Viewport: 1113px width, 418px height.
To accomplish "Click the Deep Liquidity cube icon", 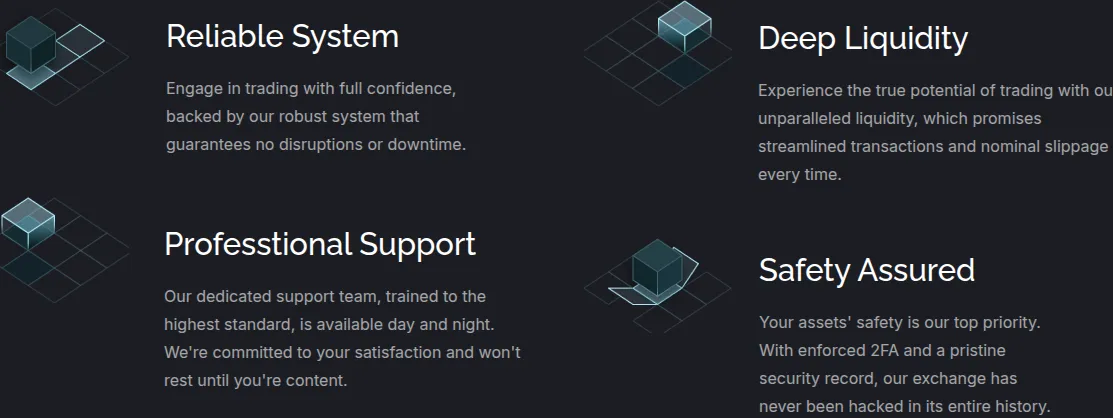I will [657, 53].
